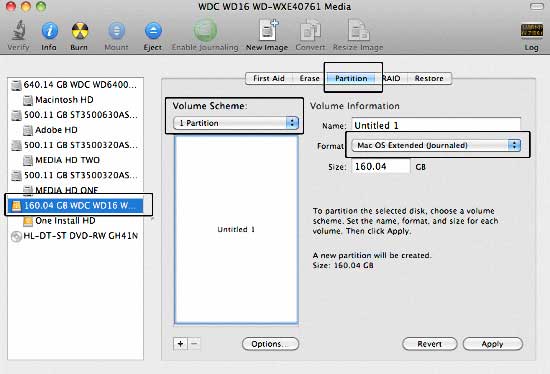The image size is (550, 374).
Task: Click the Burn toolbar icon
Action: point(80,31)
